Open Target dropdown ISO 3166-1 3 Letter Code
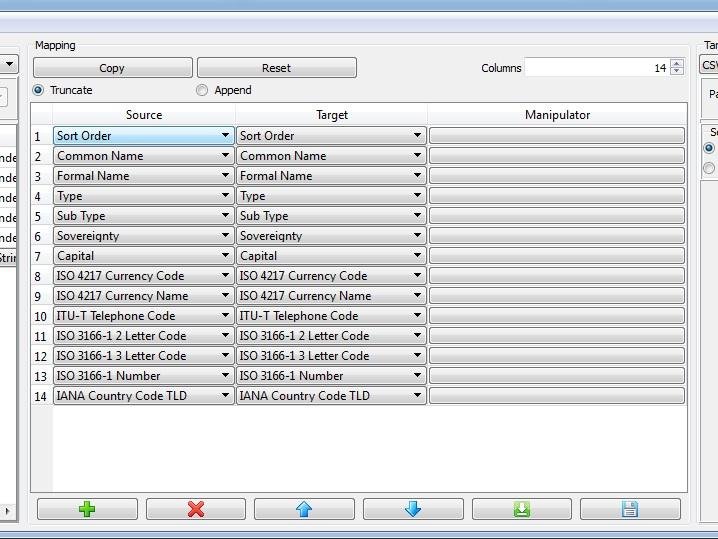The height and width of the screenshot is (539, 718). click(331, 356)
